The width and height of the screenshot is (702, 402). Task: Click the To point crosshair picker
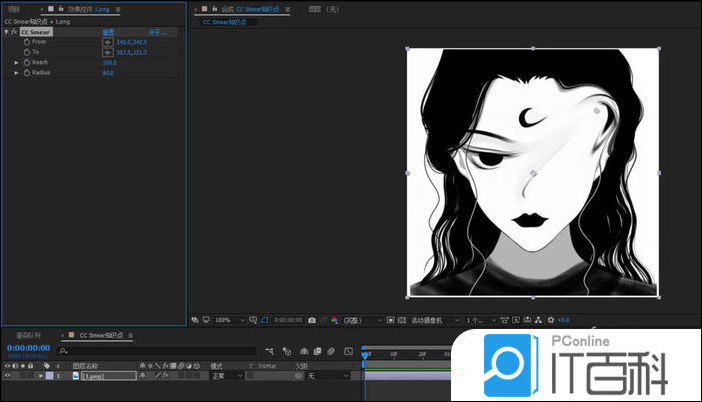[107, 52]
